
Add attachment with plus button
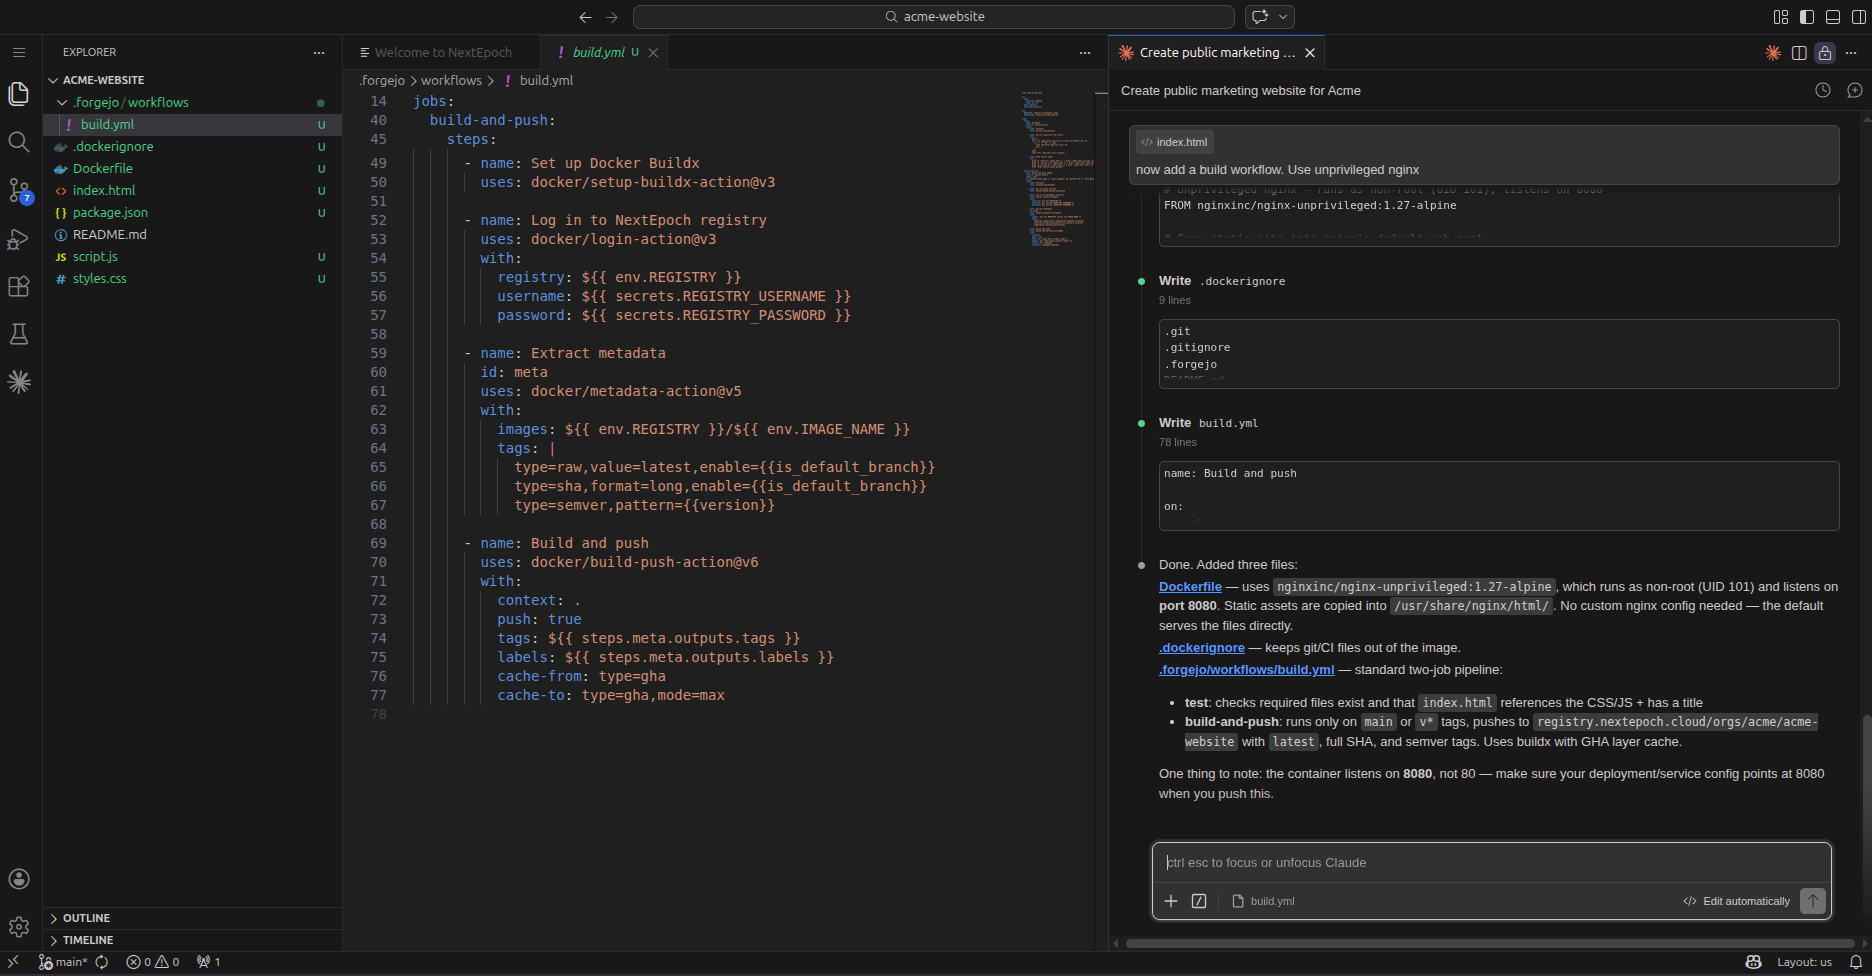(x=1171, y=901)
